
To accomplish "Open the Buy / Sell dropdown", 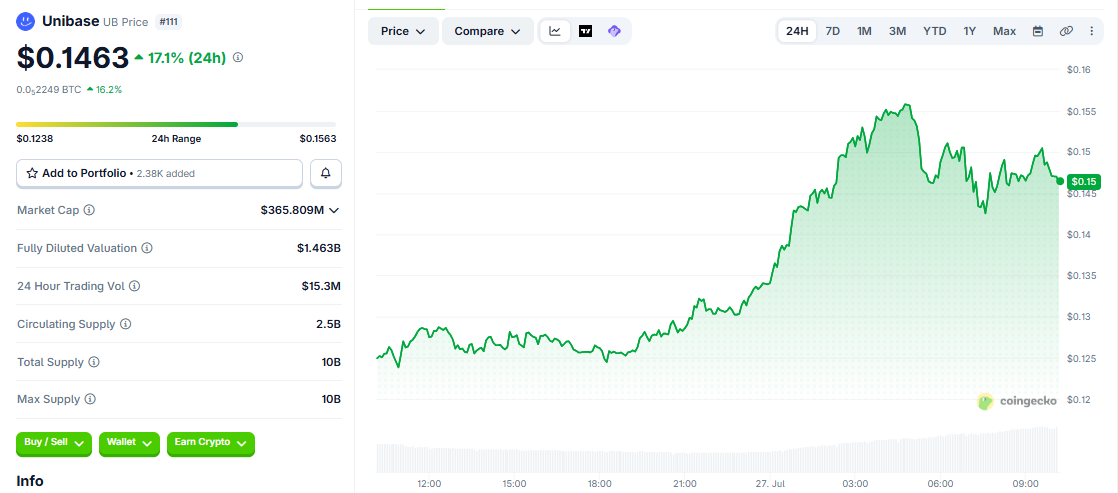I will coord(54,443).
